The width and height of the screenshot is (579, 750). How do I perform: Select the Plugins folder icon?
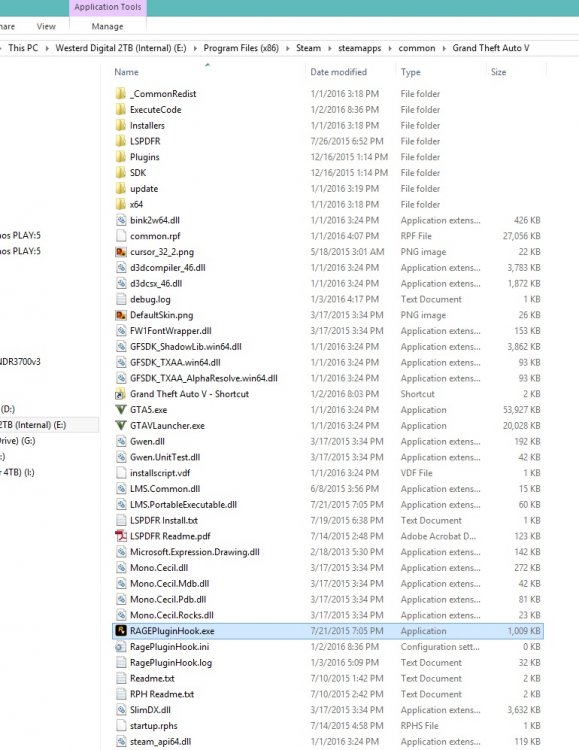tap(121, 156)
